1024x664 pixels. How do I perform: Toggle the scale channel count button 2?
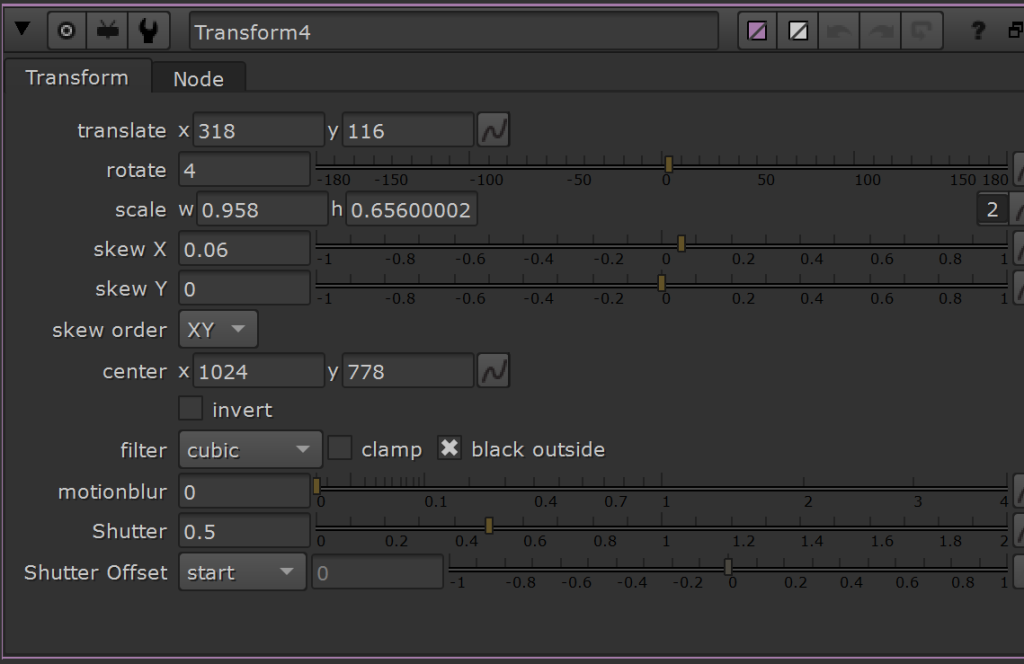click(992, 210)
